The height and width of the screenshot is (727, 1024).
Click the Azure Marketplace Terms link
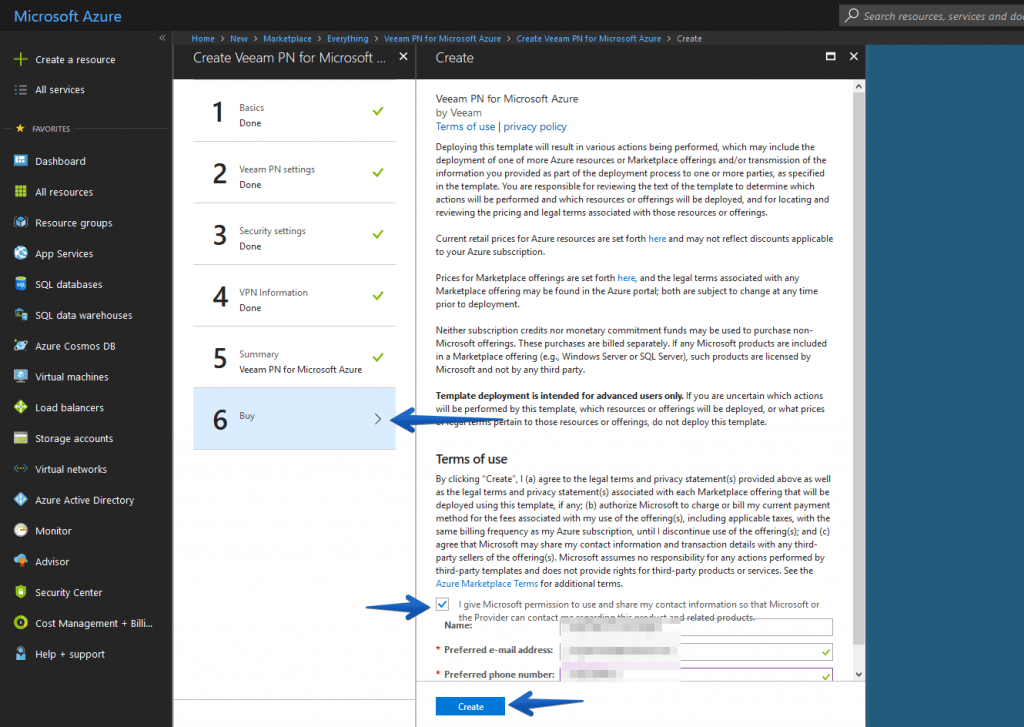coord(487,583)
